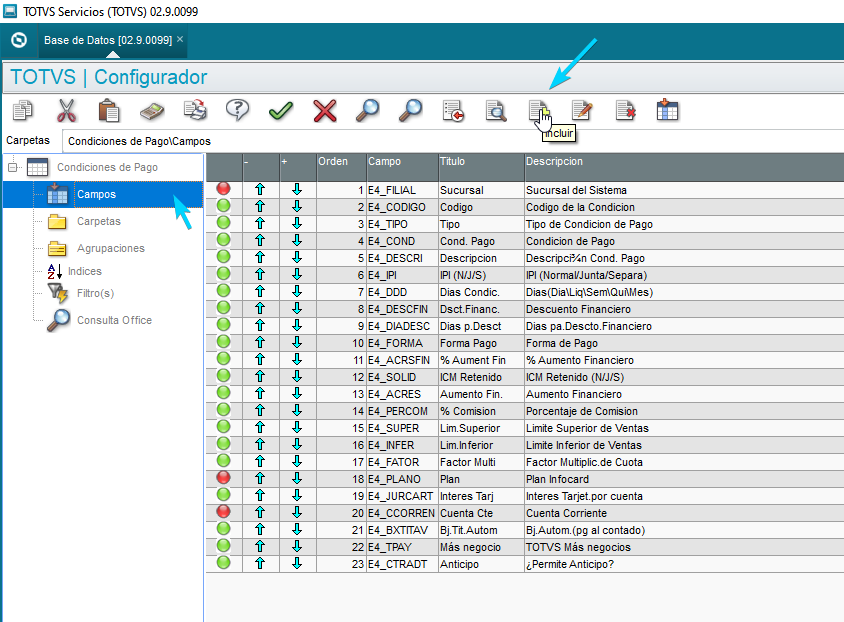Open the calculator icon in toolbar
The height and width of the screenshot is (622, 844).
(x=152, y=111)
